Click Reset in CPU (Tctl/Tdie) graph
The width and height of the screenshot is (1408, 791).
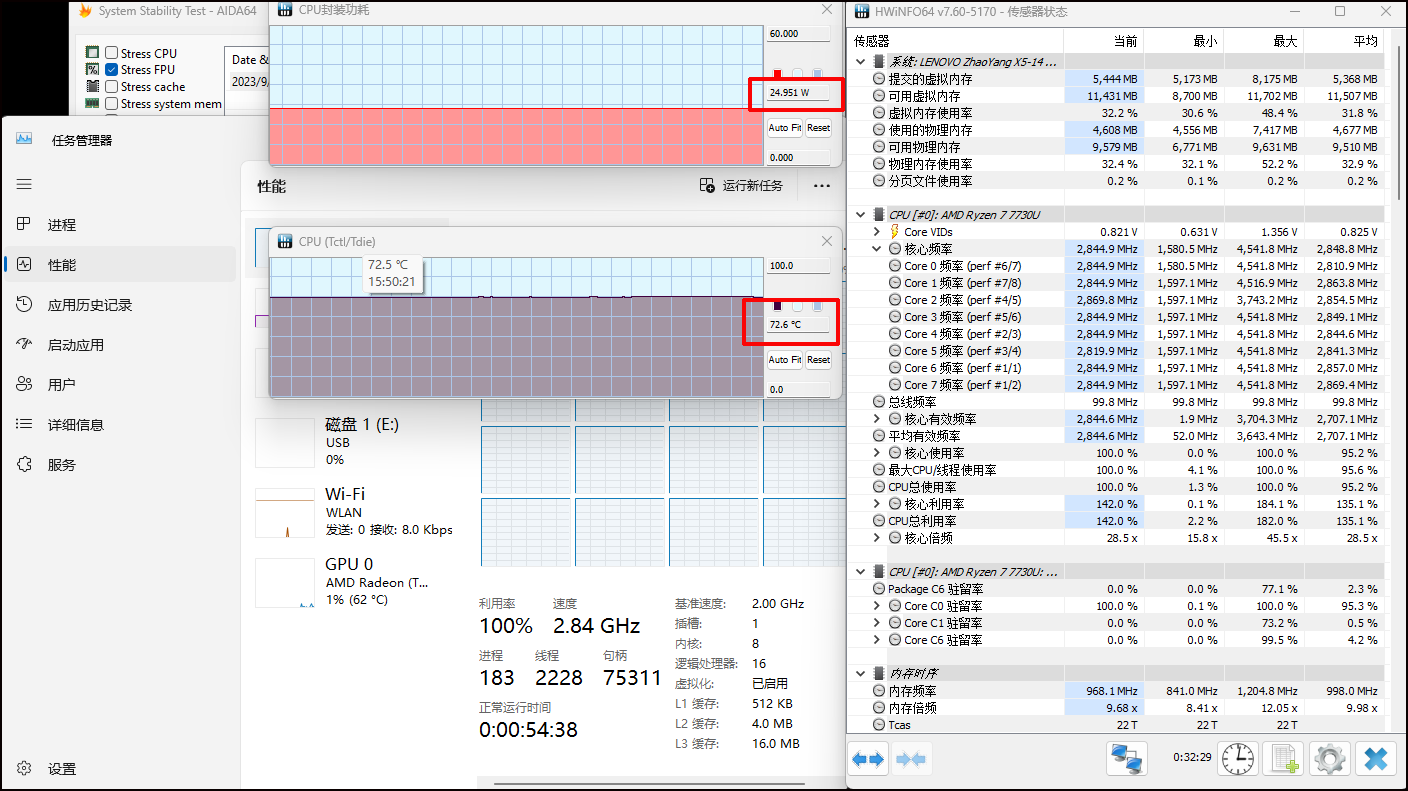818,360
